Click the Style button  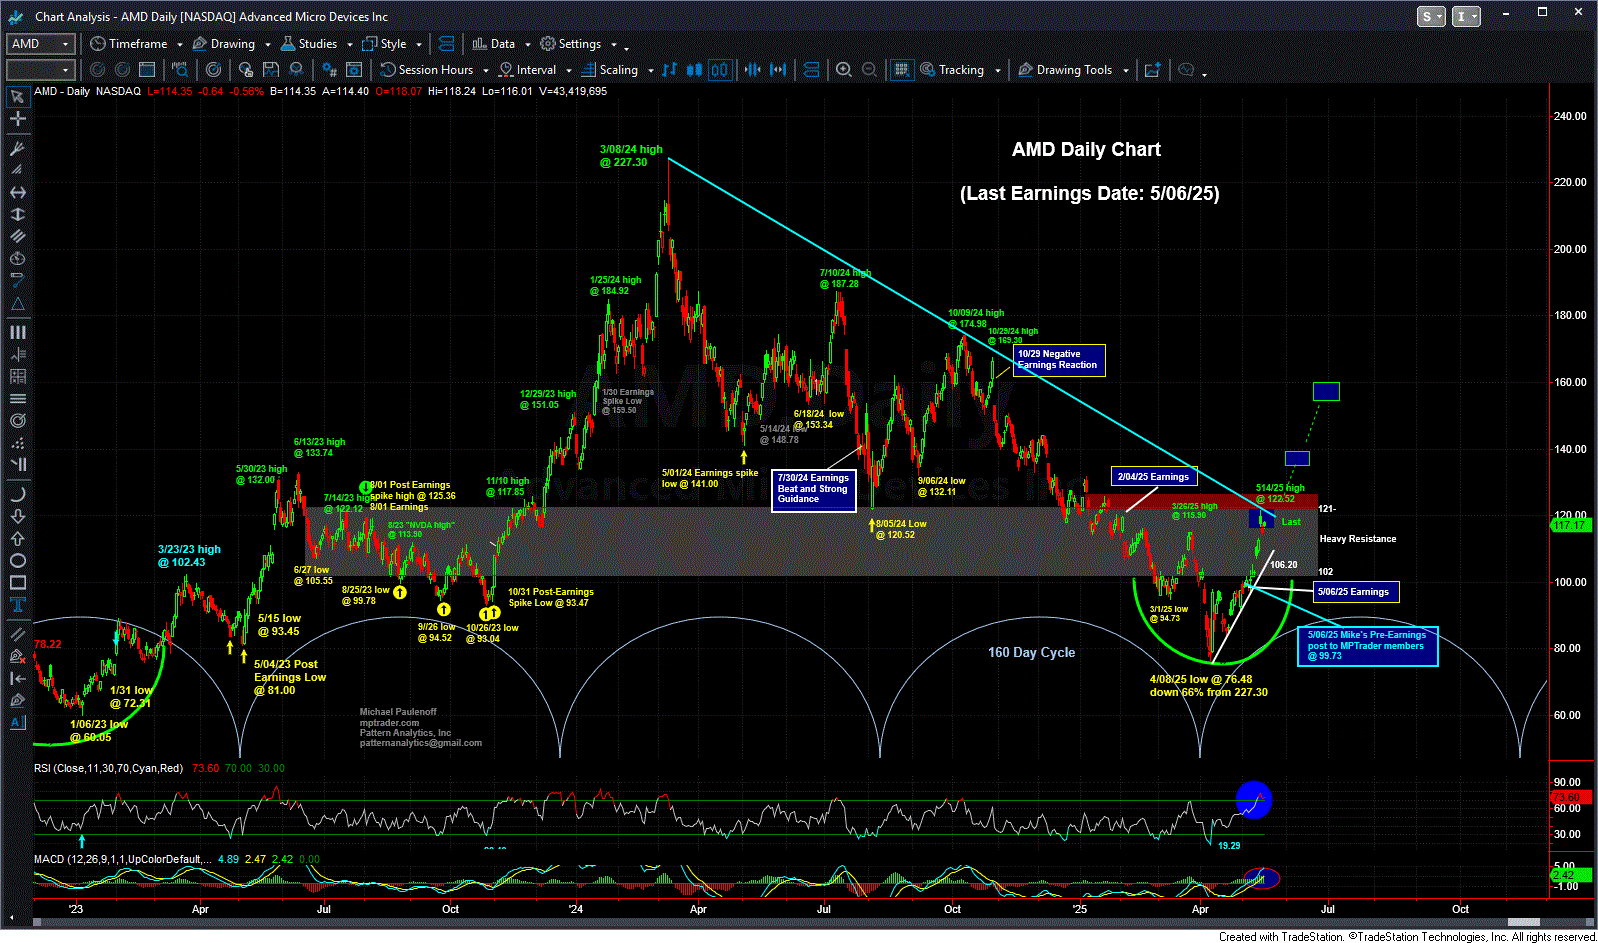coord(385,44)
